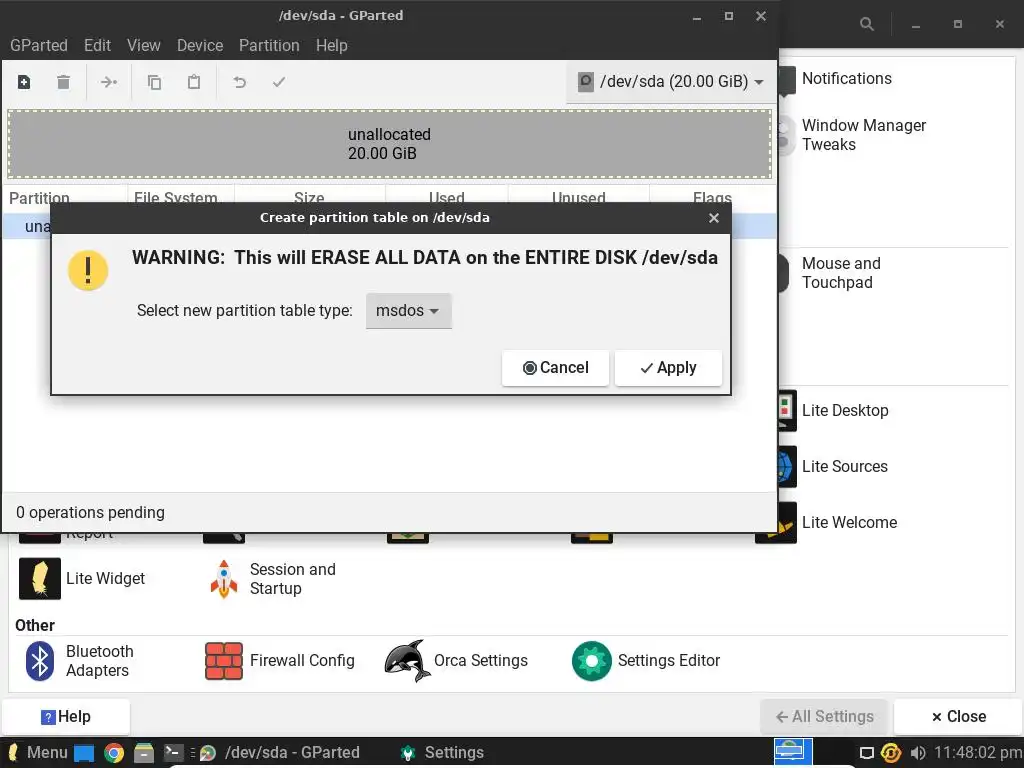This screenshot has height=768, width=1024.
Task: Open Lite Welcome in Settings window
Action: 849,522
